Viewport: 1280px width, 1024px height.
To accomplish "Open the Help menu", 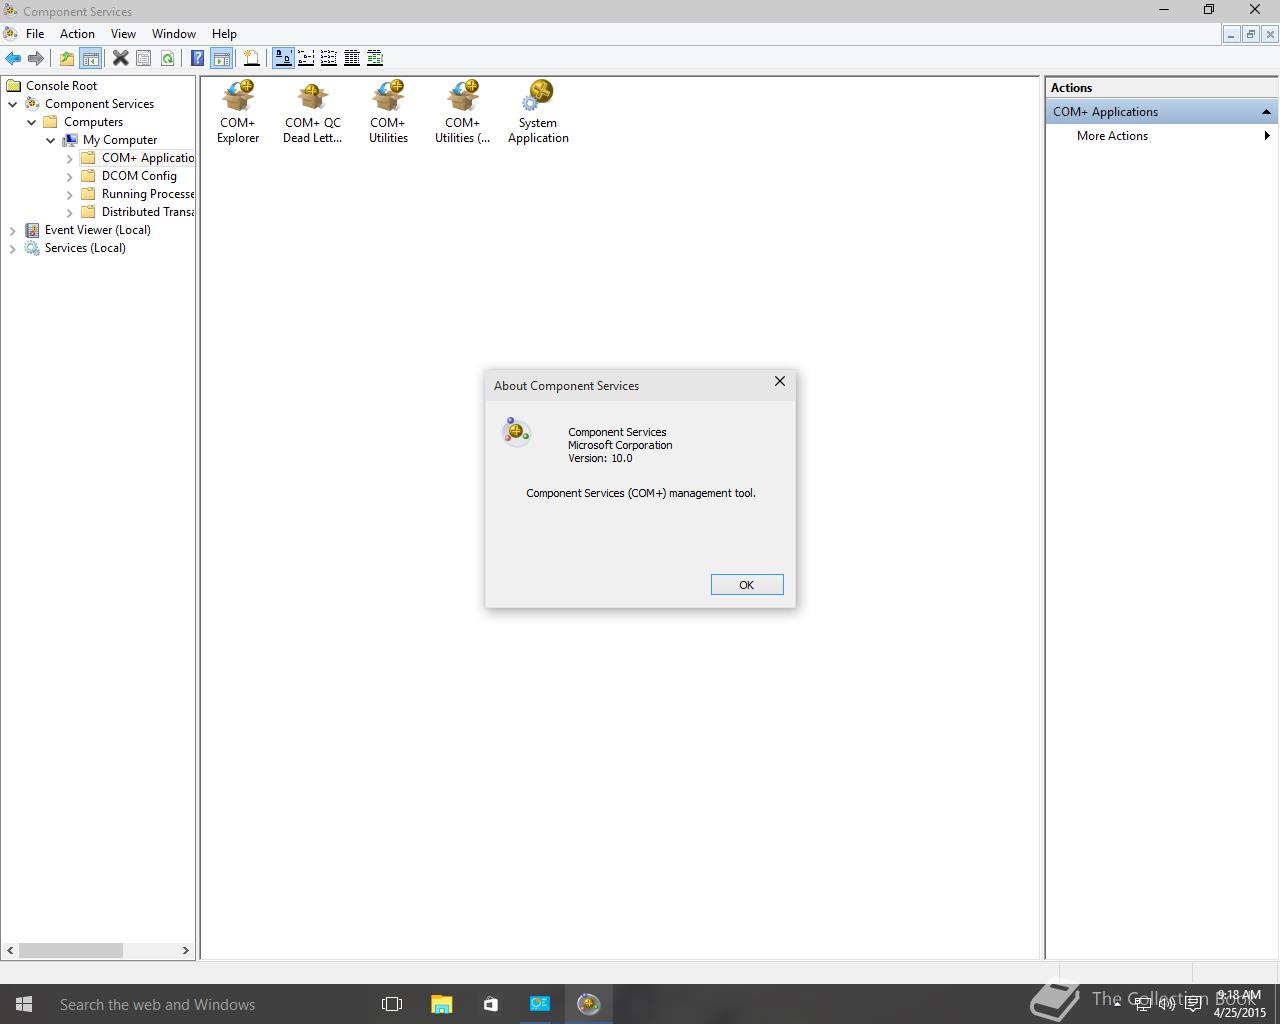I will click(x=224, y=34).
